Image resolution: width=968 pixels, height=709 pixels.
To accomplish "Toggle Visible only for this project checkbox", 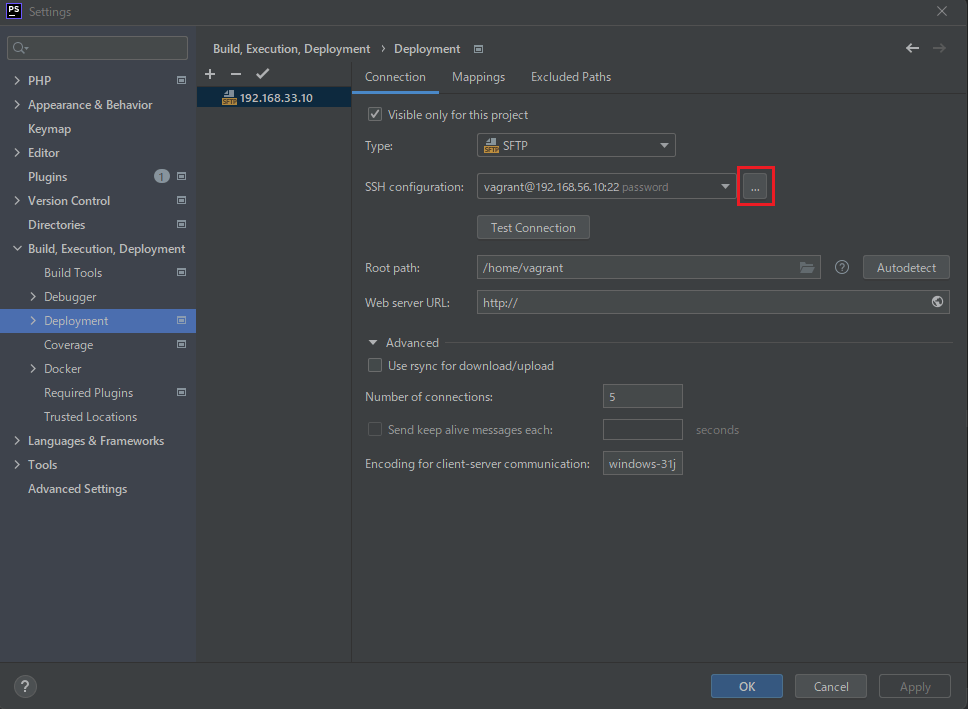I will 375,115.
